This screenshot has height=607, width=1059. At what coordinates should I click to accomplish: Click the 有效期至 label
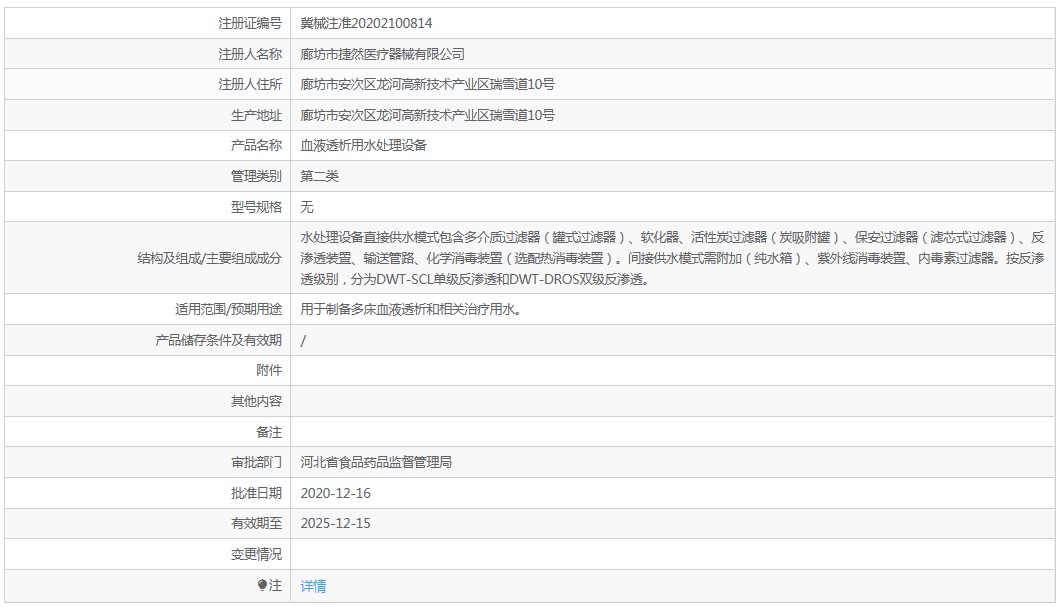pos(256,523)
